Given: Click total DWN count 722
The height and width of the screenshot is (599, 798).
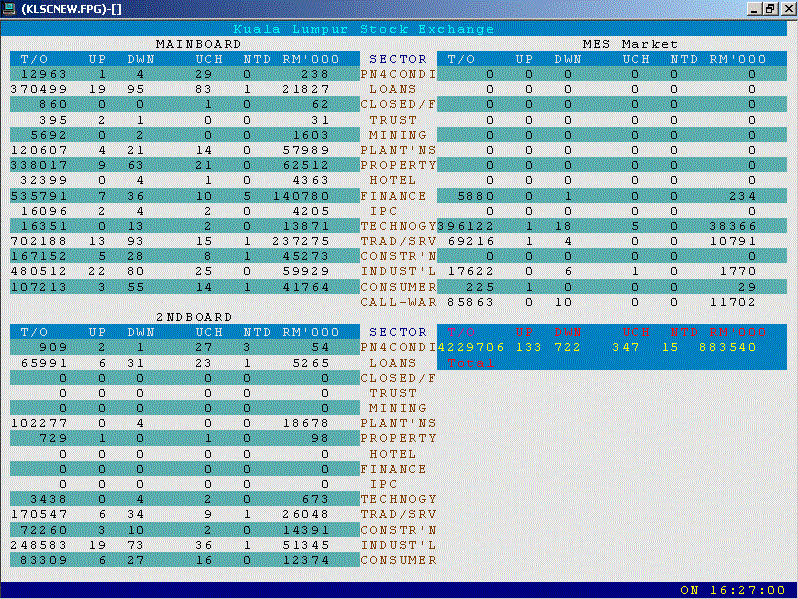Looking at the screenshot, I should [x=568, y=347].
